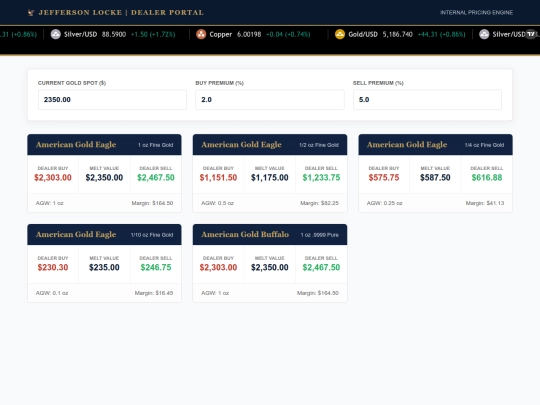This screenshot has width=540, height=405.
Task: Click the Jefferson Locke eagle logo icon
Action: coord(31,13)
